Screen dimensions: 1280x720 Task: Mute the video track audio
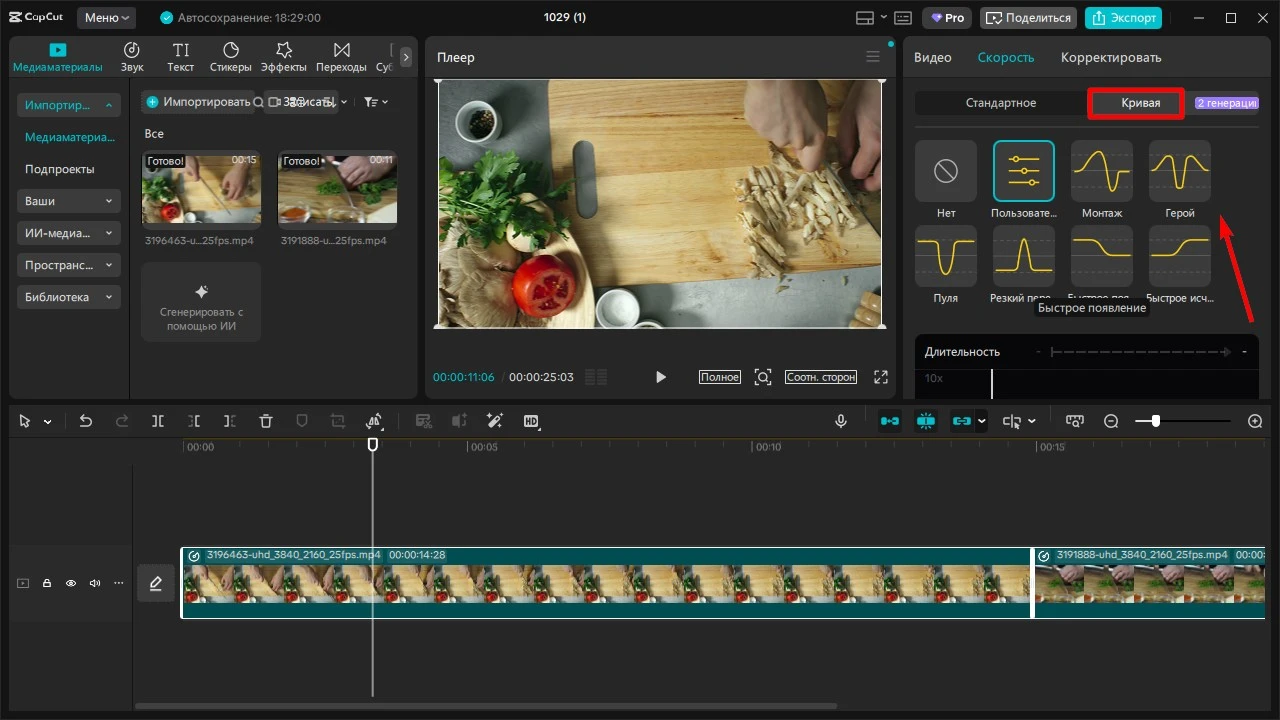[x=95, y=583]
